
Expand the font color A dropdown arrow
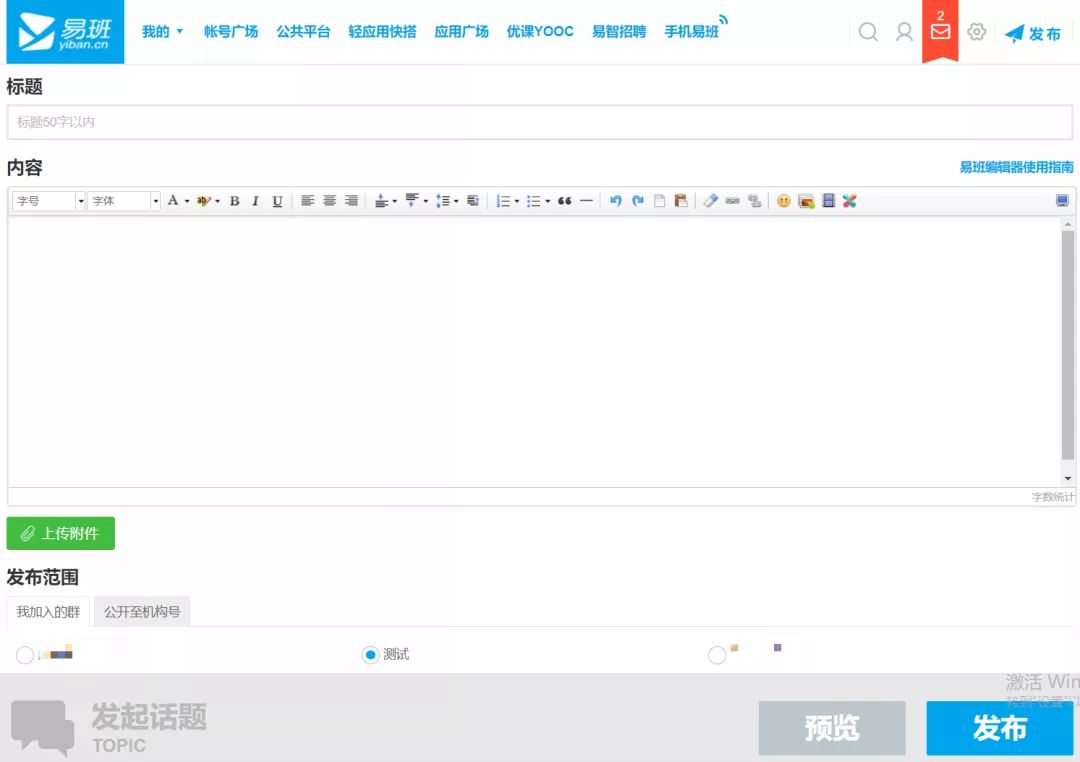click(x=187, y=201)
